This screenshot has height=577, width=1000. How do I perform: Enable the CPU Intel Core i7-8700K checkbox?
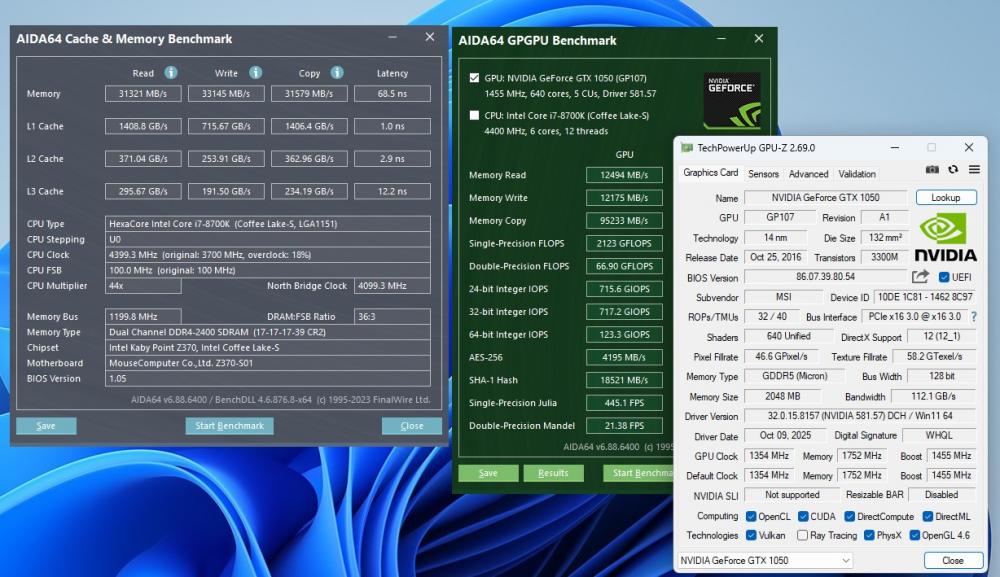[474, 115]
